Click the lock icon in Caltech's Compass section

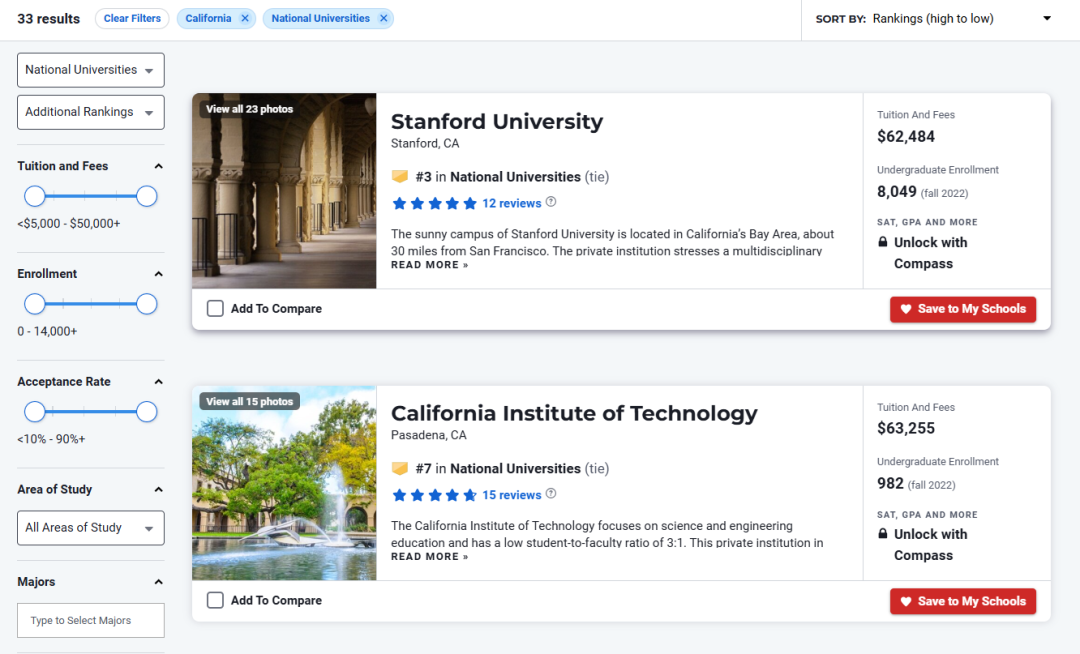point(882,534)
